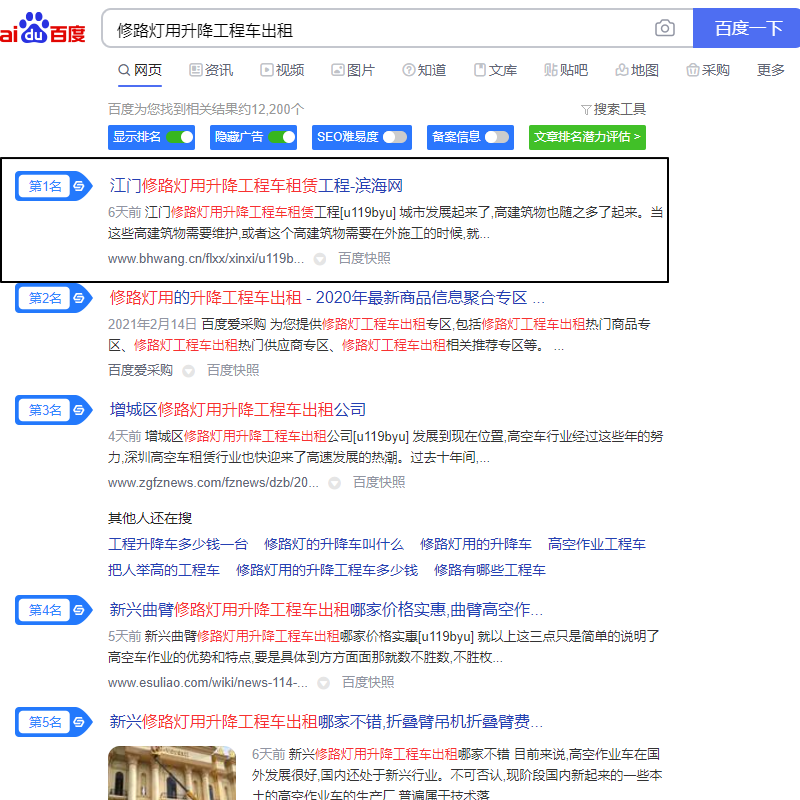Switch to the 网页 tab
The width and height of the screenshot is (800, 800).
pos(140,70)
